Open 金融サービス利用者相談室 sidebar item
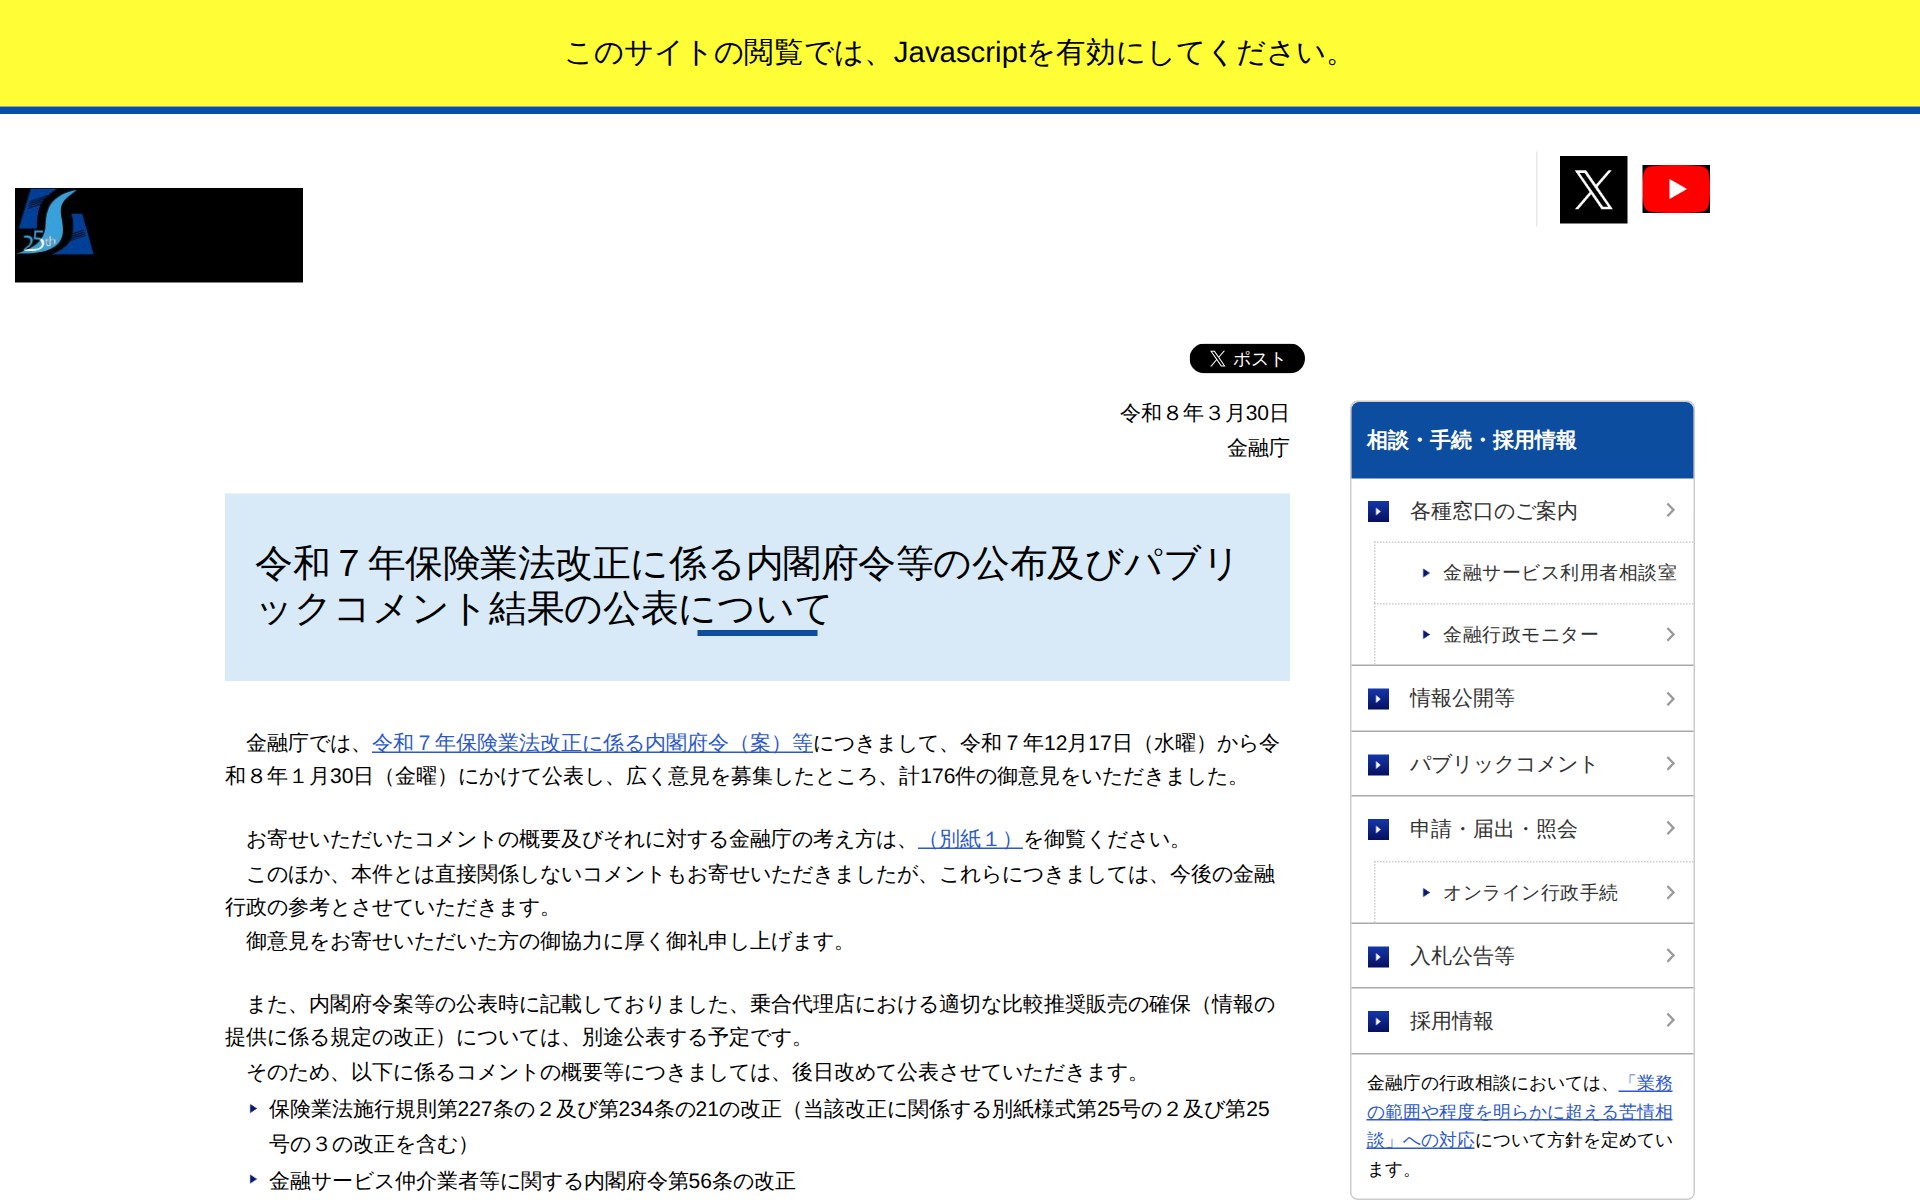Image resolution: width=1920 pixels, height=1200 pixels. pos(1558,573)
